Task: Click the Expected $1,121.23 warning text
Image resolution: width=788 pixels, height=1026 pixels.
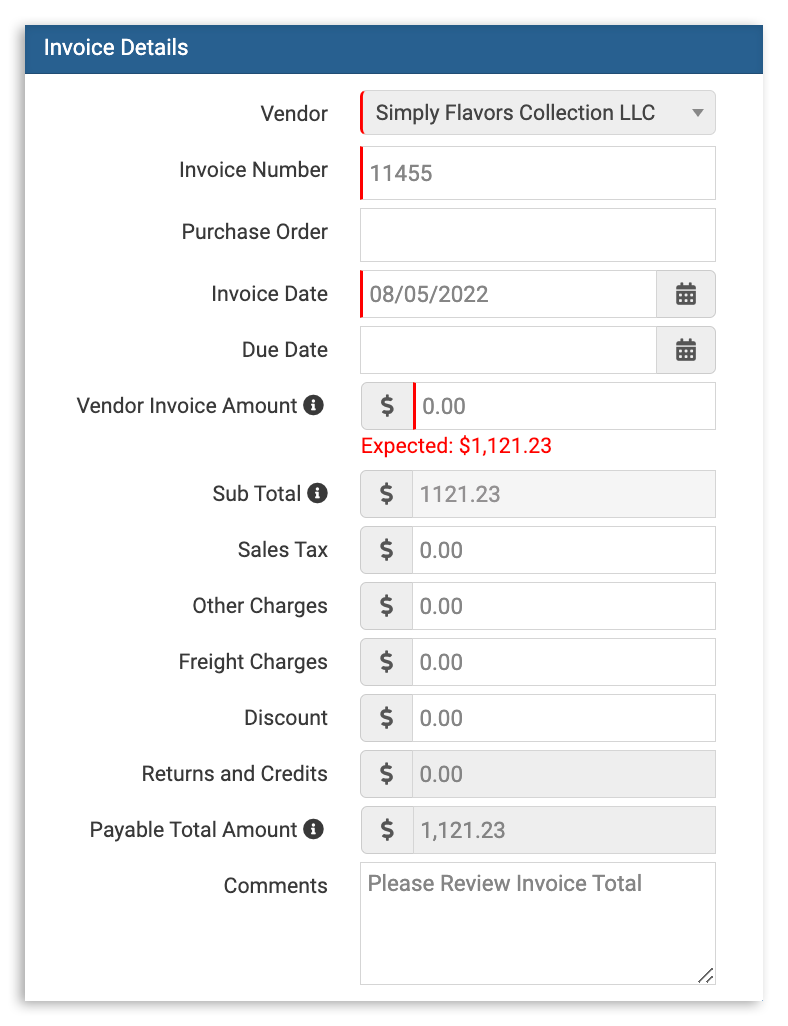Action: [x=455, y=446]
